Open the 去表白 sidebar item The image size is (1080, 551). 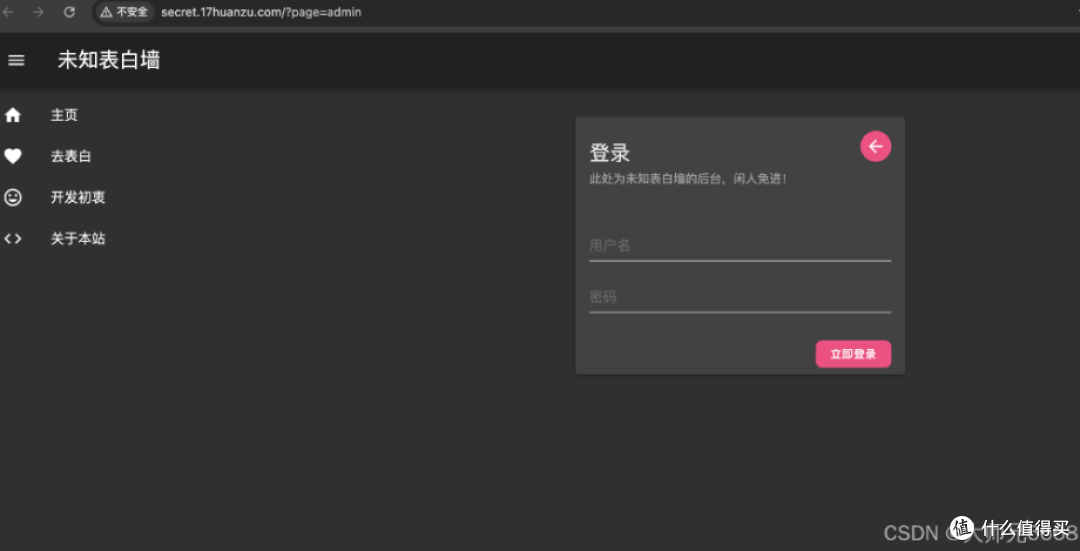[x=71, y=156]
